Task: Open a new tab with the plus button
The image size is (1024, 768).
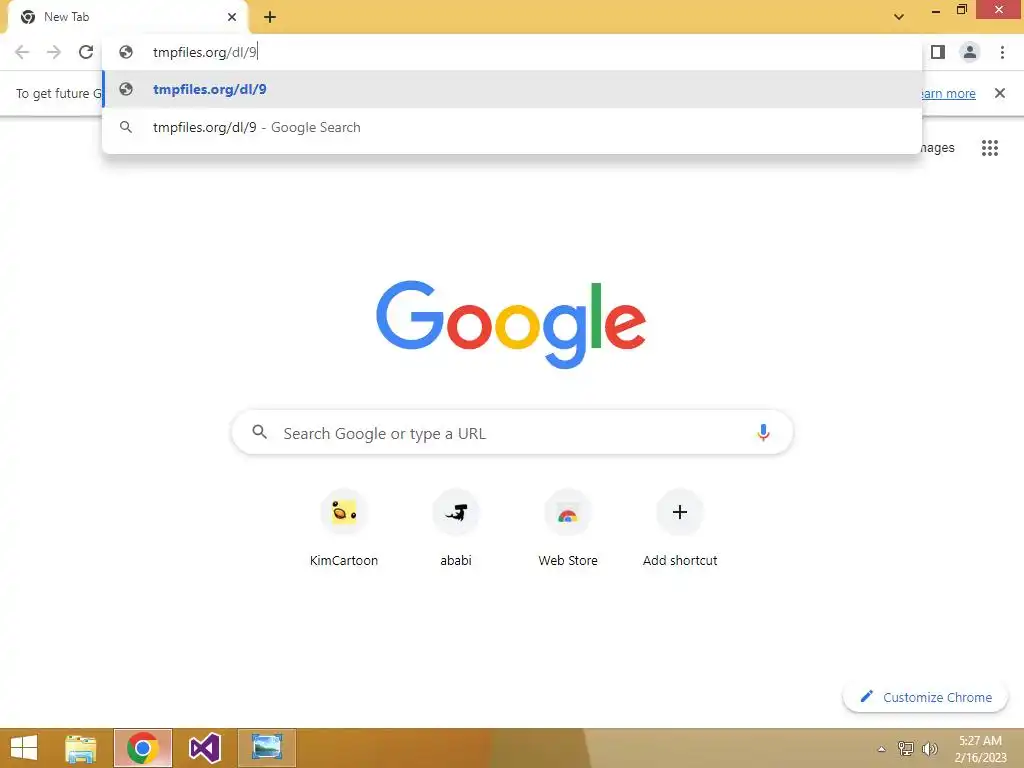Action: pos(270,17)
